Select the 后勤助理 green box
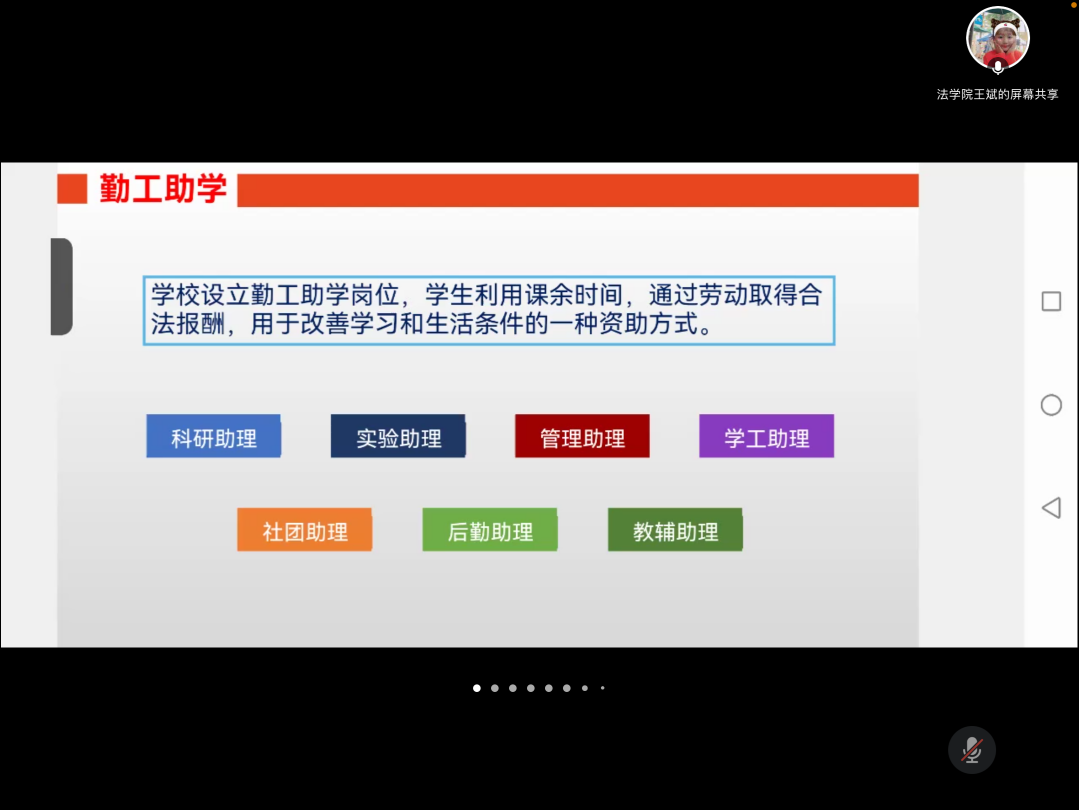The width and height of the screenshot is (1079, 810). coord(490,530)
